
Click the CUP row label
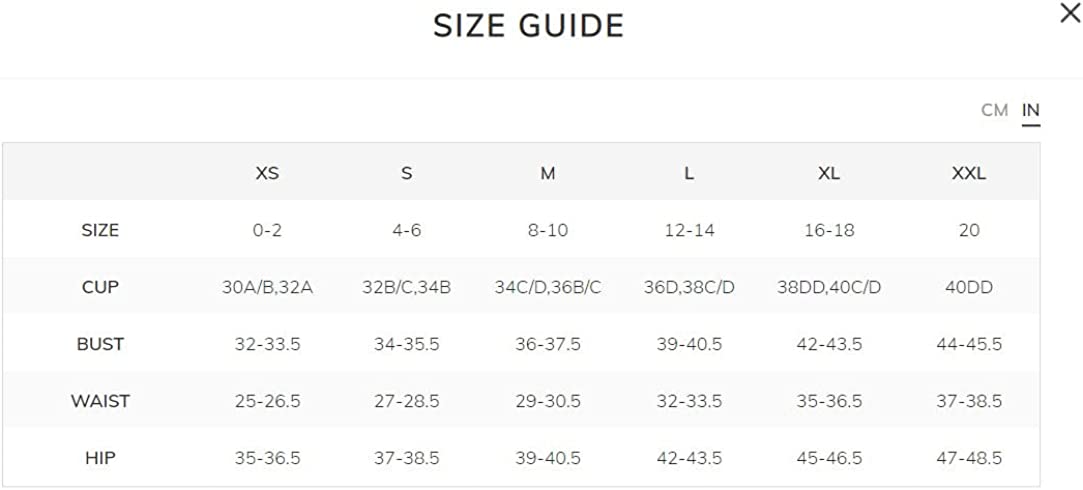[x=100, y=287]
